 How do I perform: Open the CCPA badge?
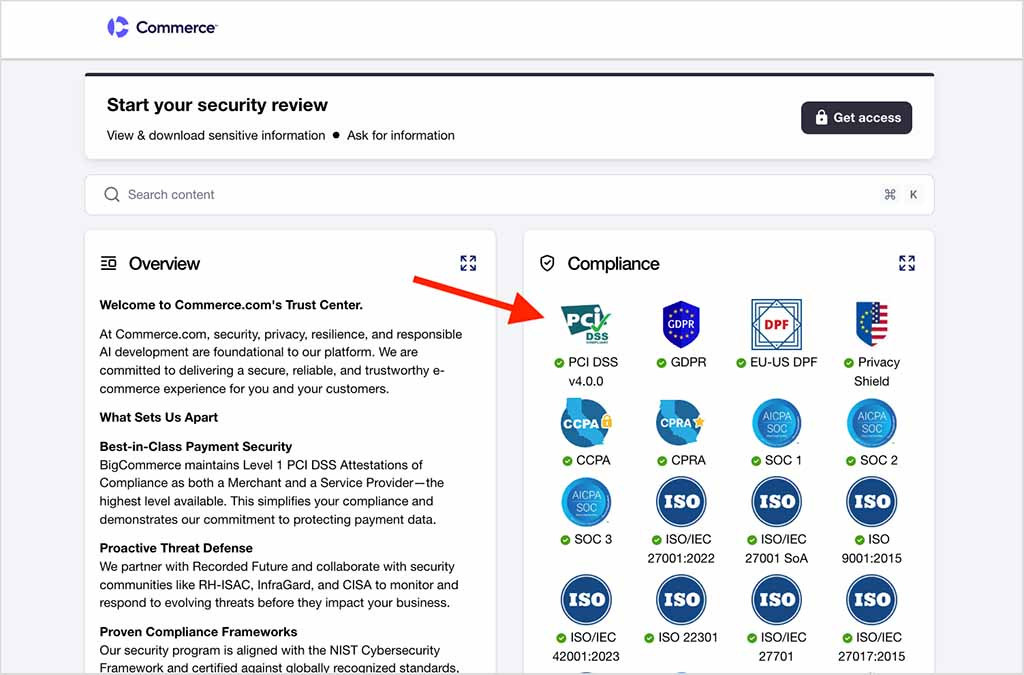pos(586,422)
